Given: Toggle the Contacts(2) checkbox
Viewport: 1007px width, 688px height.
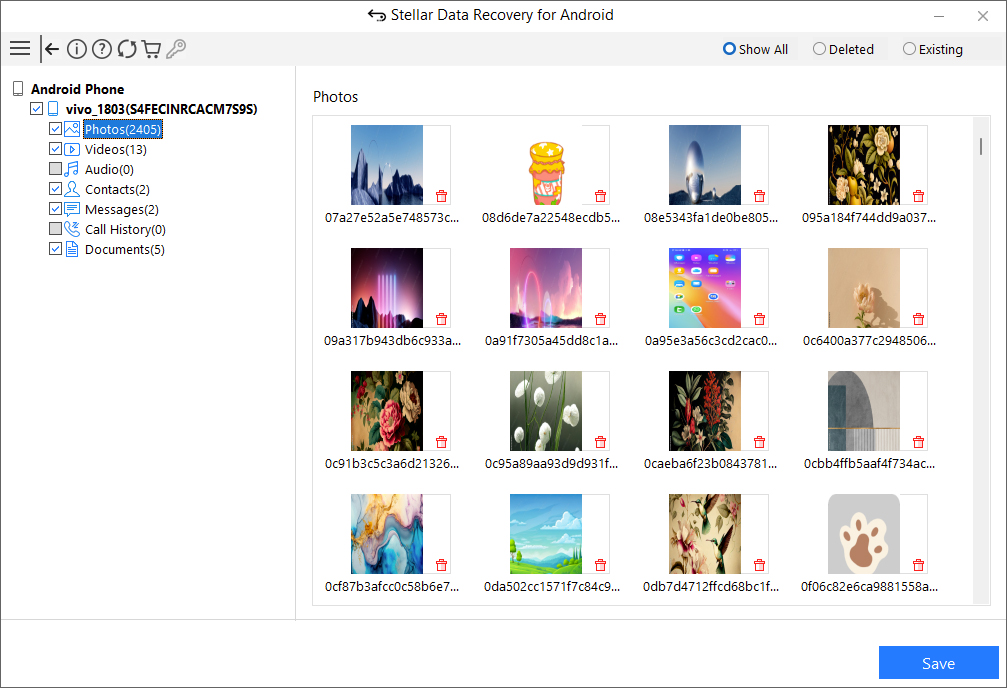Looking at the screenshot, I should (56, 189).
